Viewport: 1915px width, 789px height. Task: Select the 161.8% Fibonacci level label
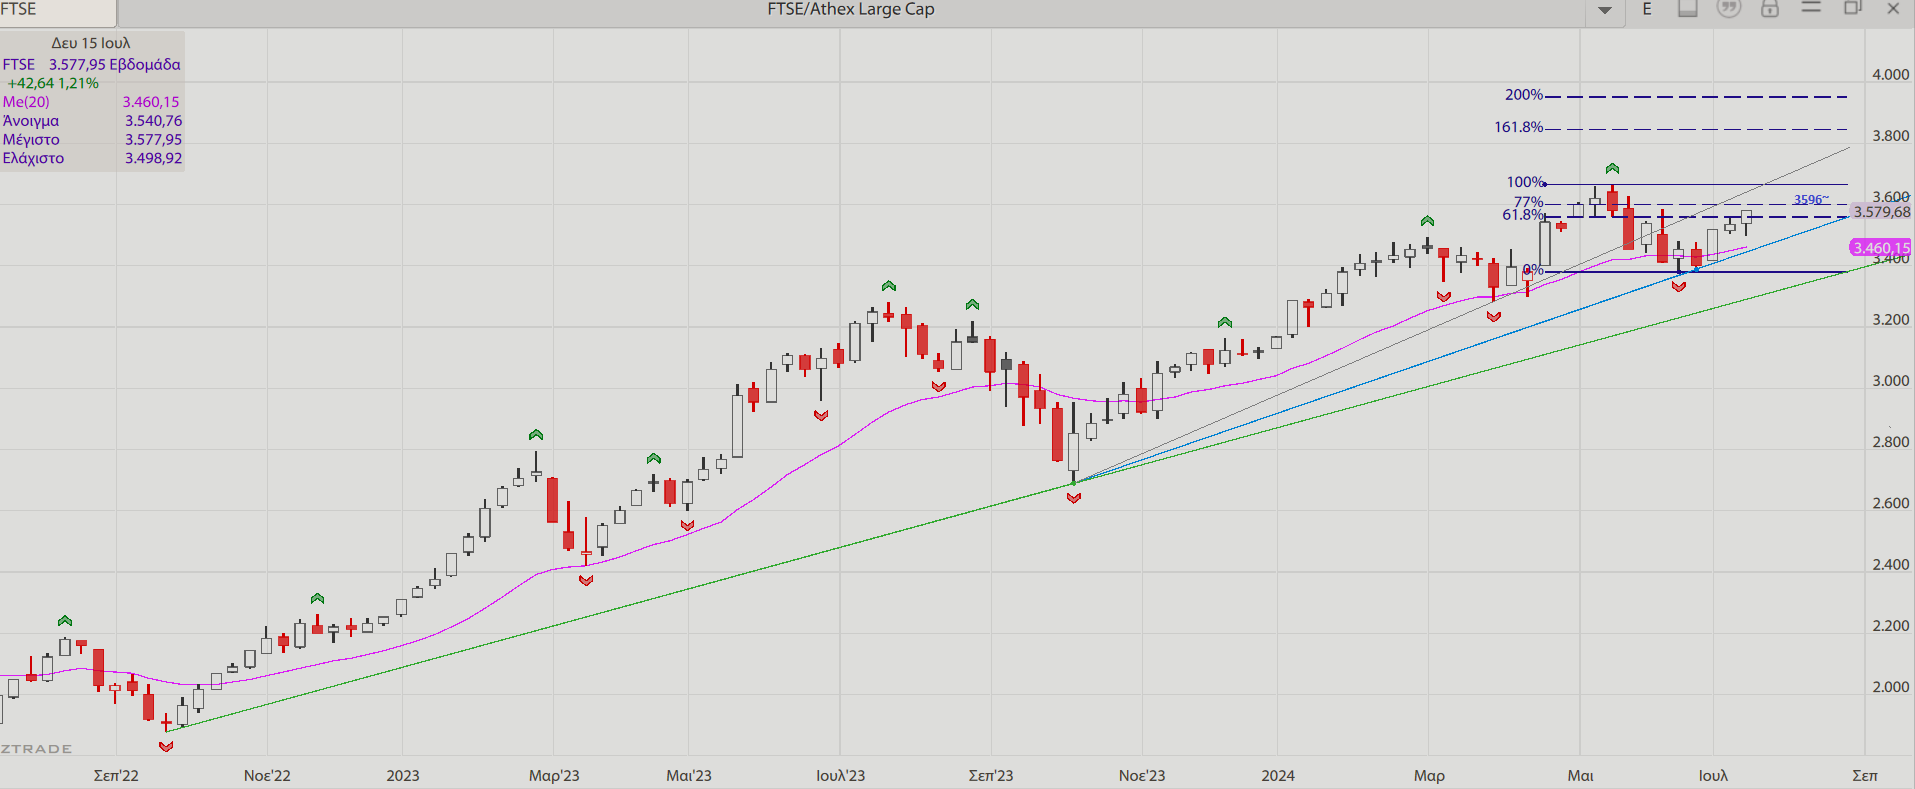(x=1519, y=127)
